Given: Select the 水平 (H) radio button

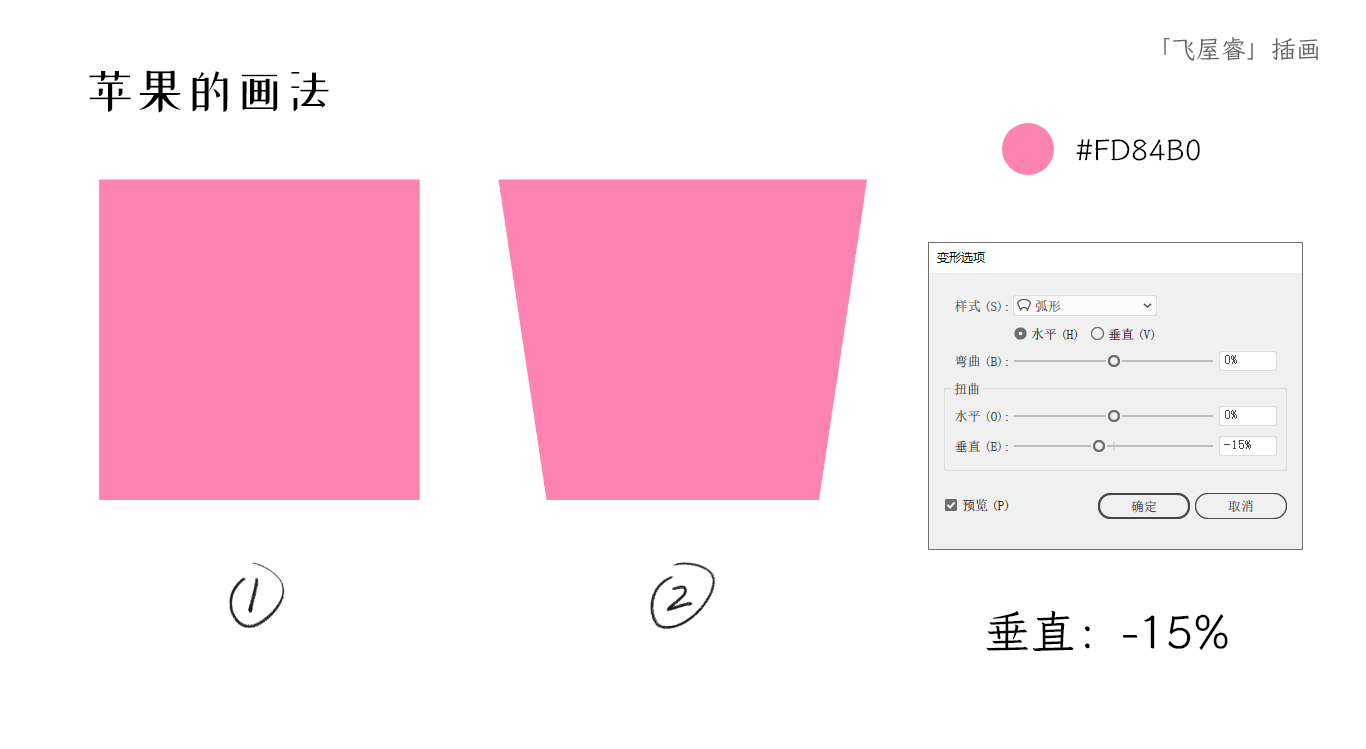Looking at the screenshot, I should (1020, 334).
